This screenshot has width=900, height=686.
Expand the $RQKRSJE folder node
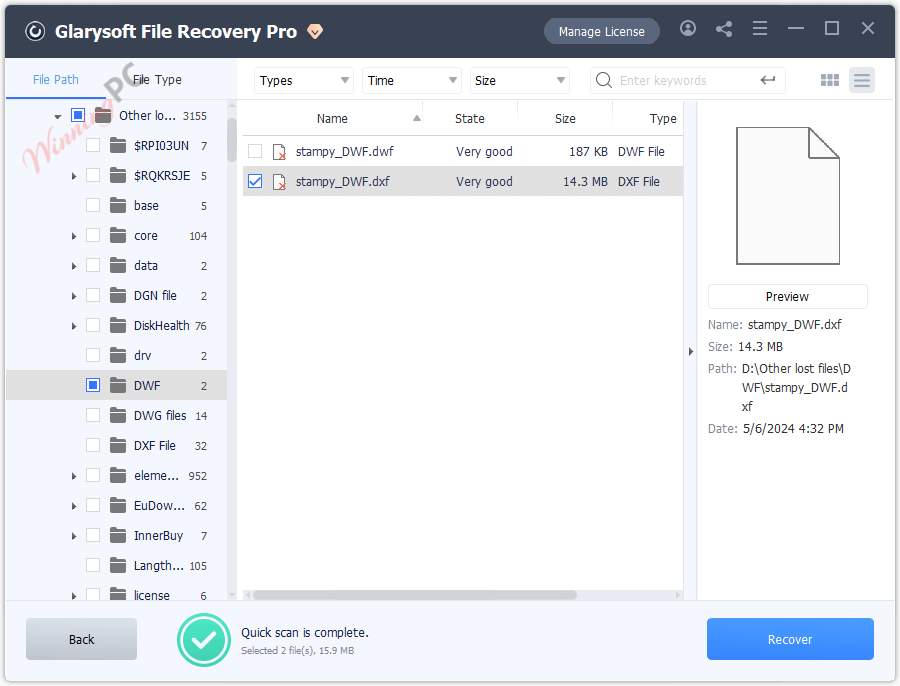coord(73,176)
